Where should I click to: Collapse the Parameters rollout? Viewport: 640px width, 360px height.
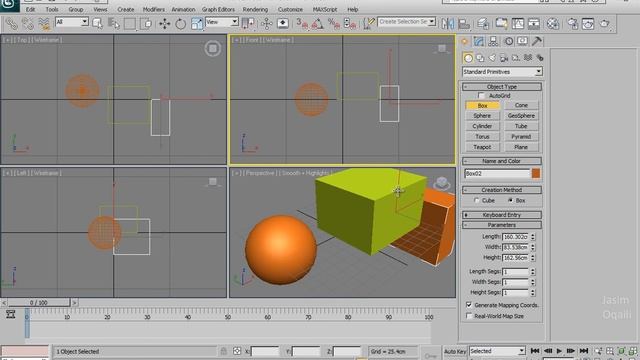click(x=502, y=225)
